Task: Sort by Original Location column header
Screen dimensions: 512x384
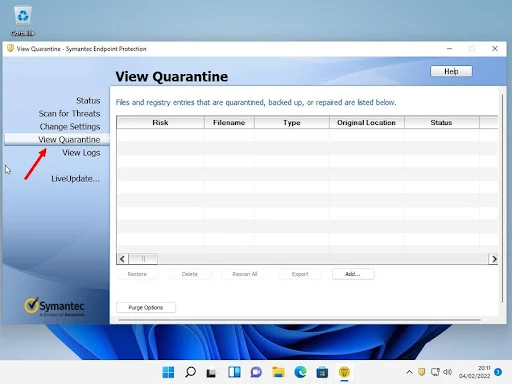Action: (x=366, y=123)
